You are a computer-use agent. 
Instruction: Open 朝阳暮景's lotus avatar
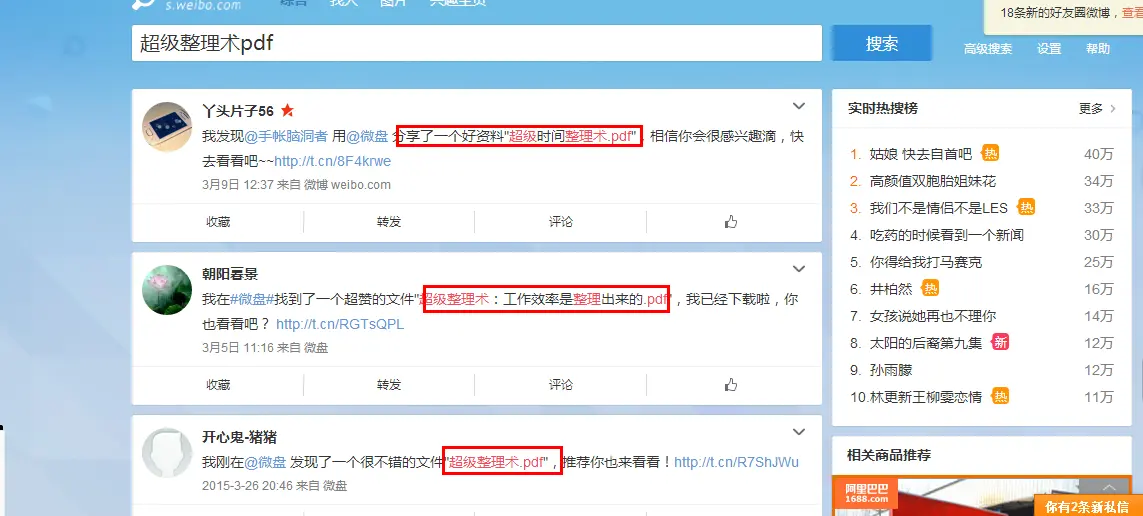click(x=167, y=290)
